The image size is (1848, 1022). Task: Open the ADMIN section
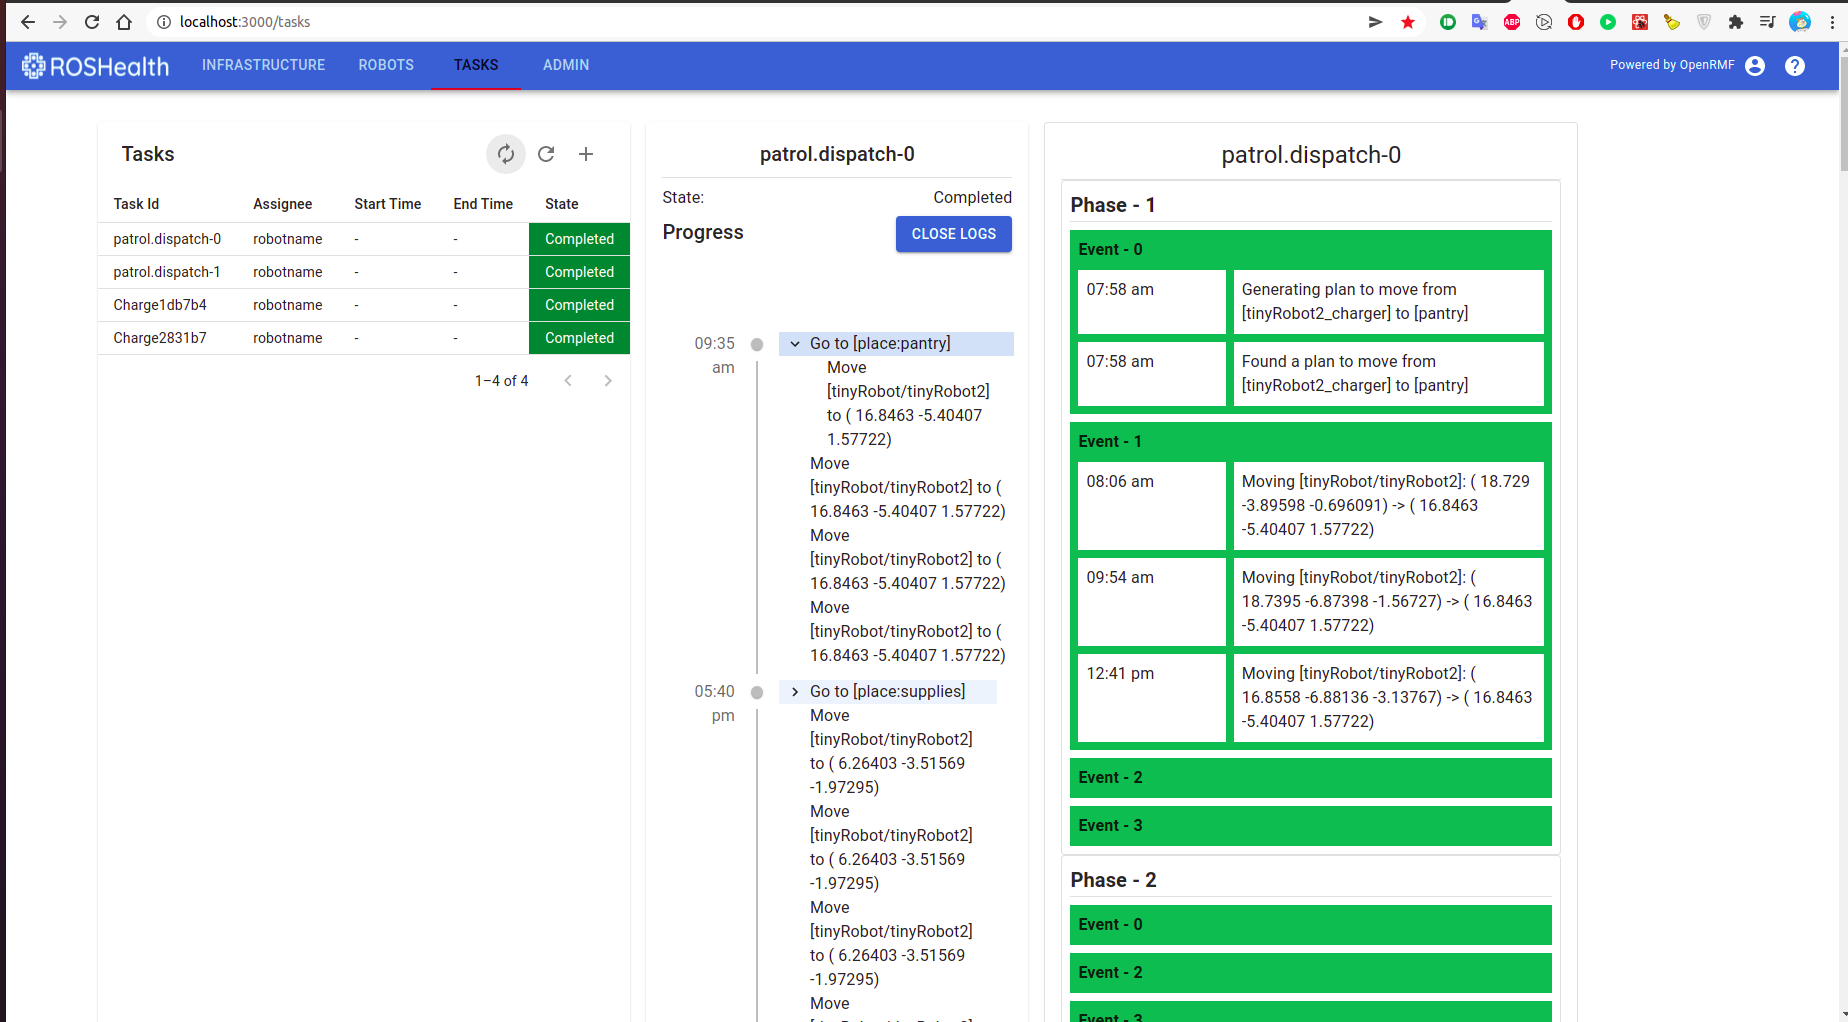pos(565,65)
